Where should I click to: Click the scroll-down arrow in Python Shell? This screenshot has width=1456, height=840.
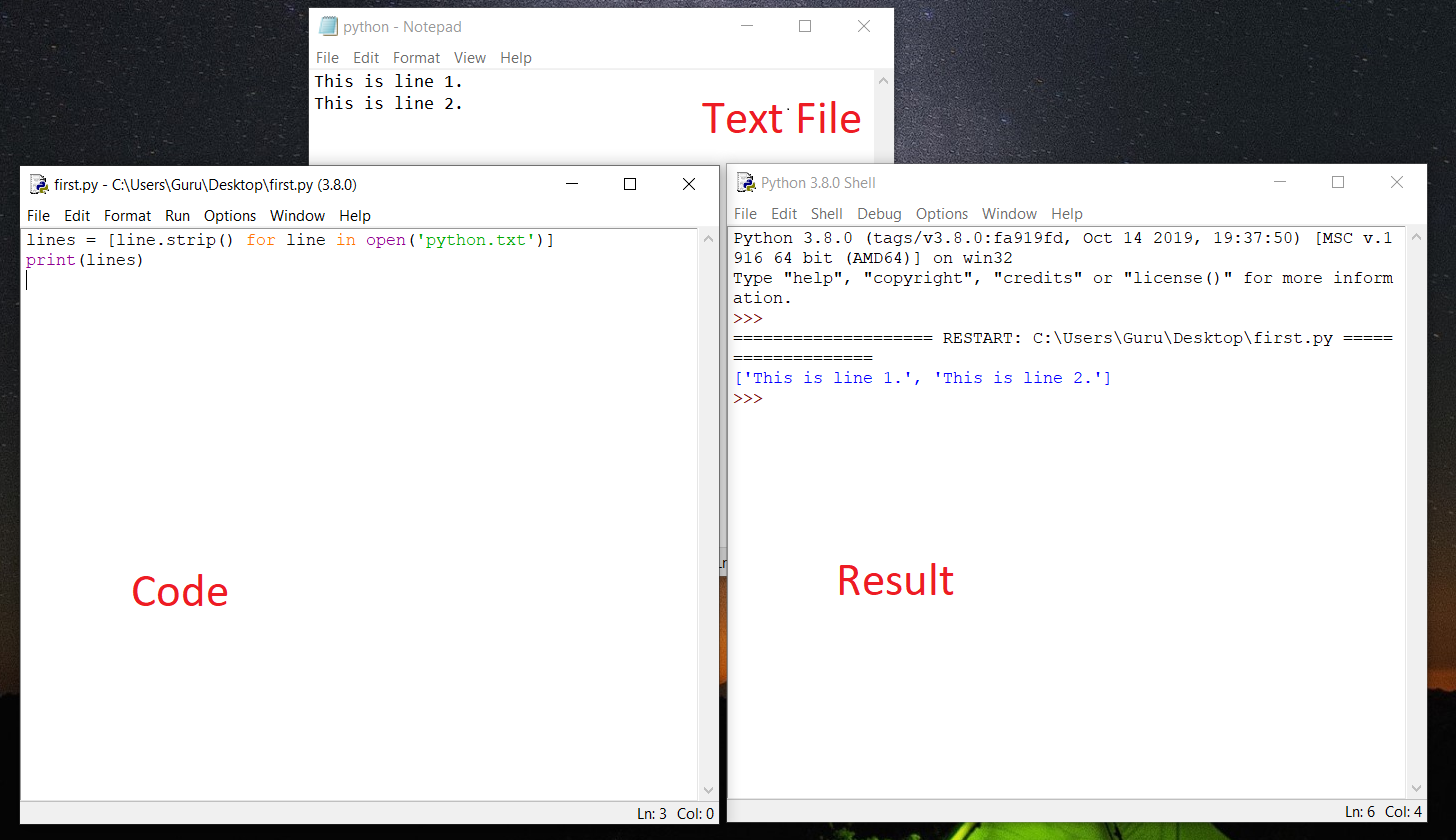[1416, 787]
